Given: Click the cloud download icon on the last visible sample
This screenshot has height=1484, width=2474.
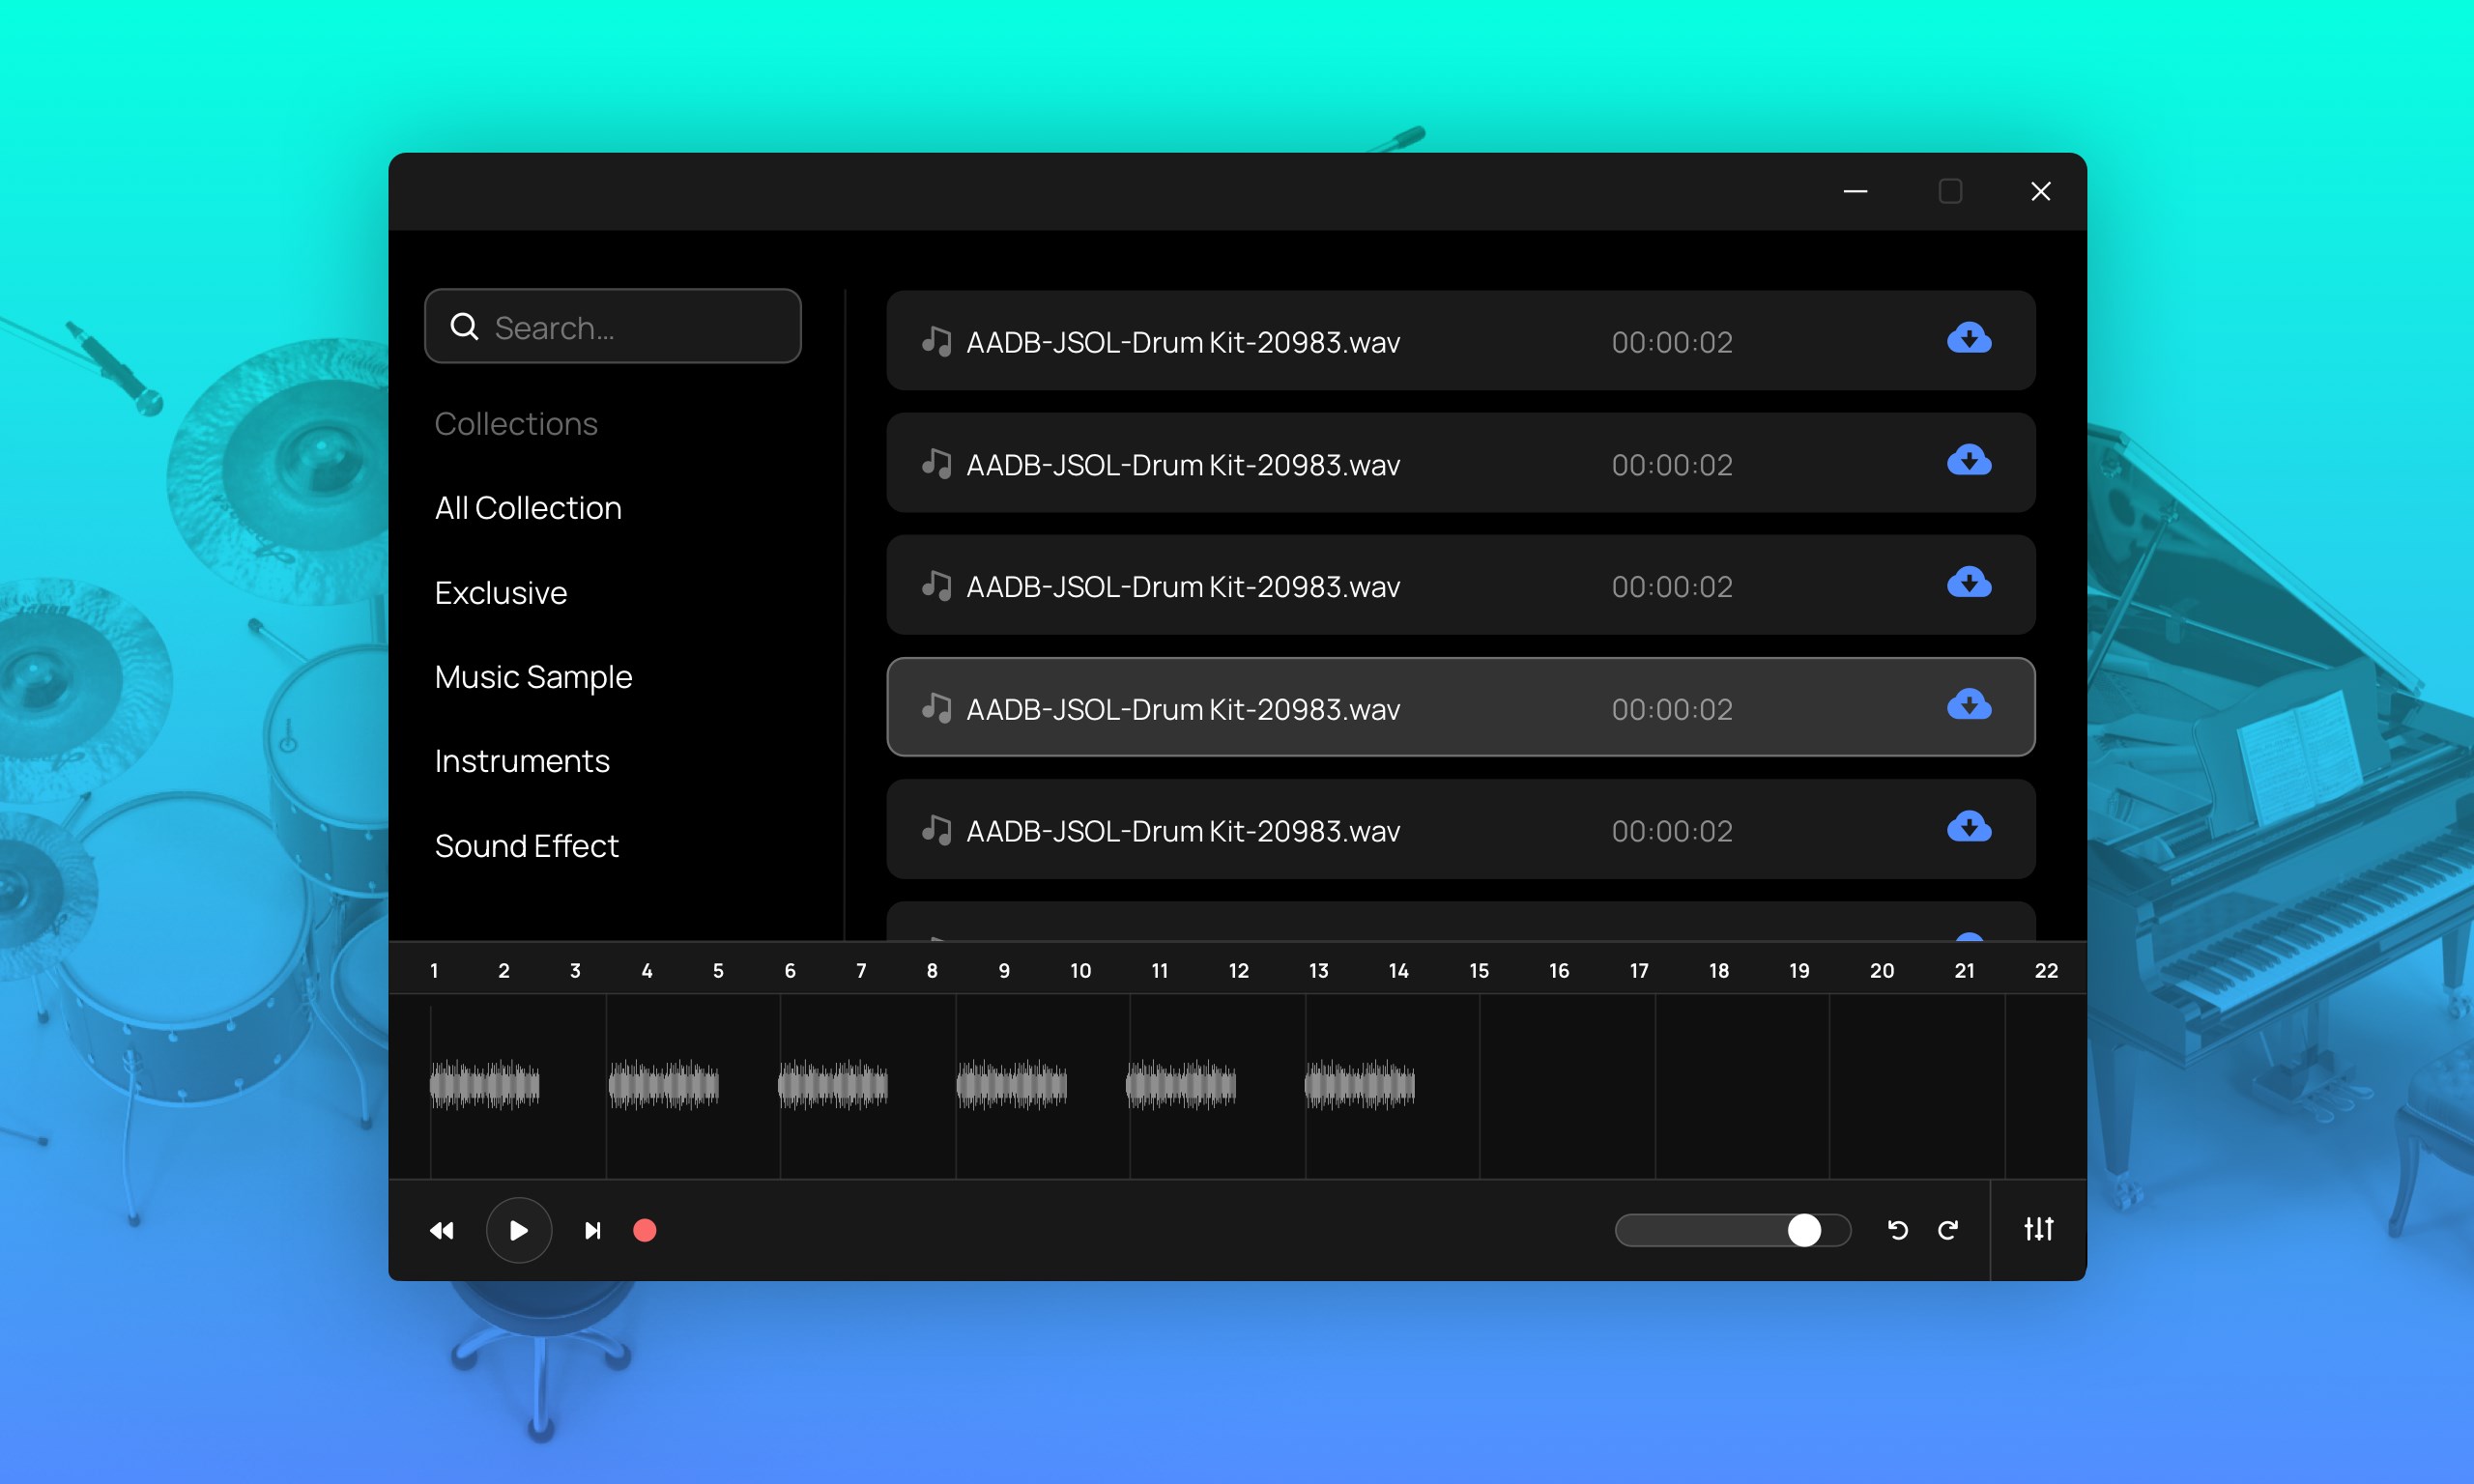Looking at the screenshot, I should pyautogui.click(x=1967, y=828).
